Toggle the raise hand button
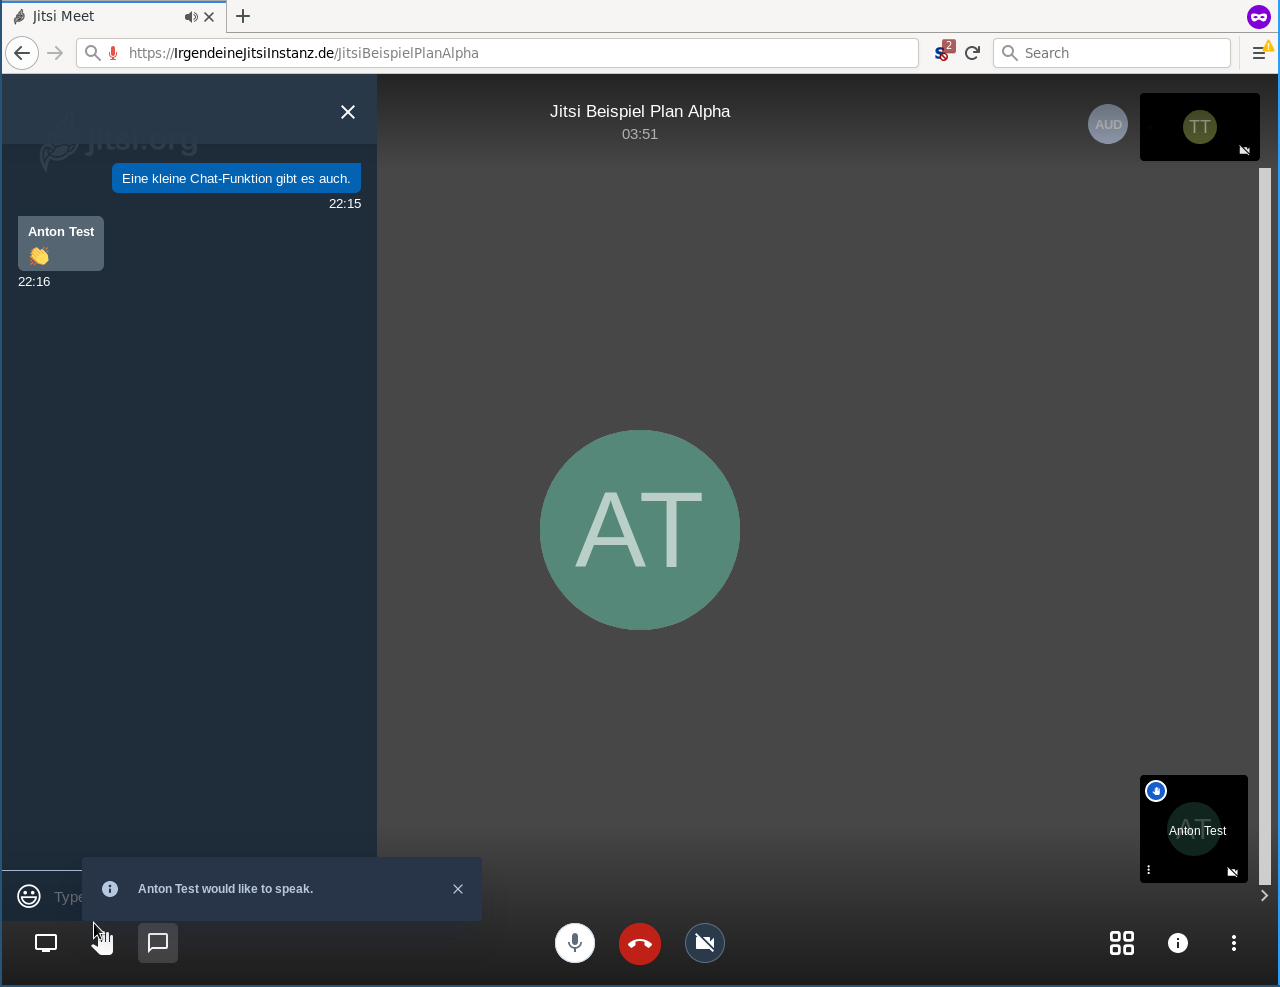This screenshot has height=987, width=1280. point(102,943)
